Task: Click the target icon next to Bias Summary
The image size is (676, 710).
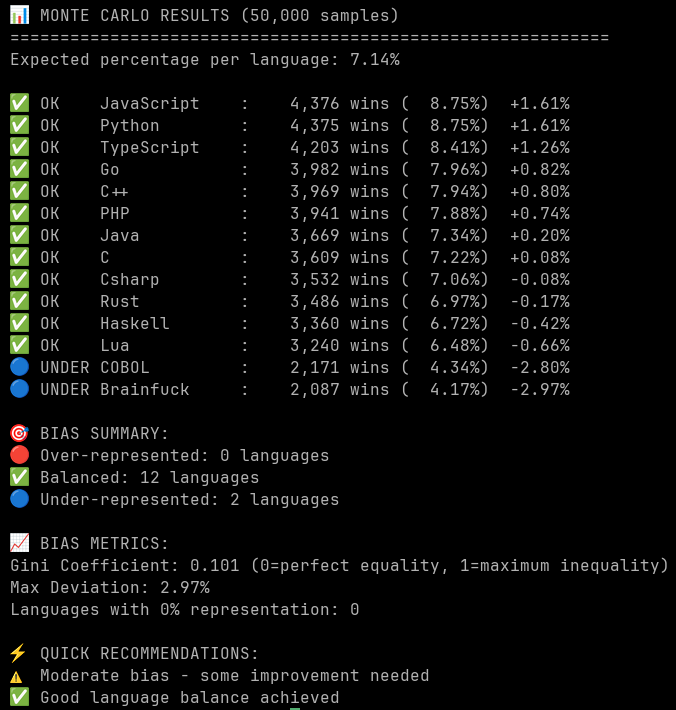Action: click(19, 433)
